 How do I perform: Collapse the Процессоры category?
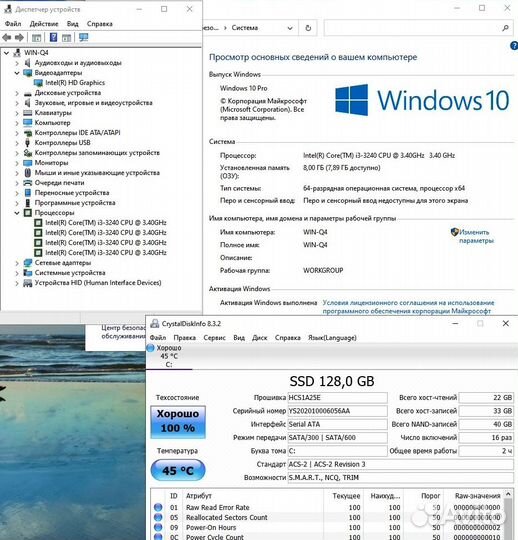[x=17, y=213]
